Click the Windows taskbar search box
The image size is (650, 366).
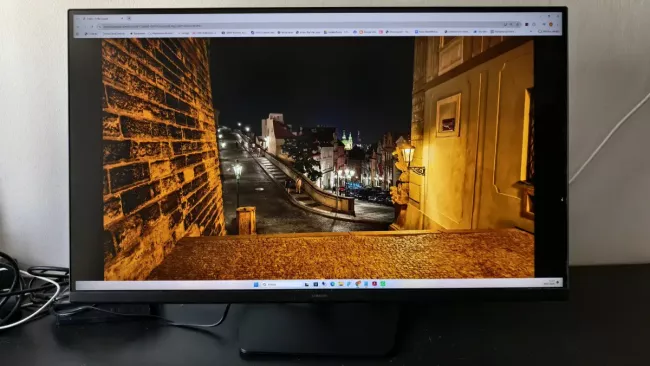281,284
